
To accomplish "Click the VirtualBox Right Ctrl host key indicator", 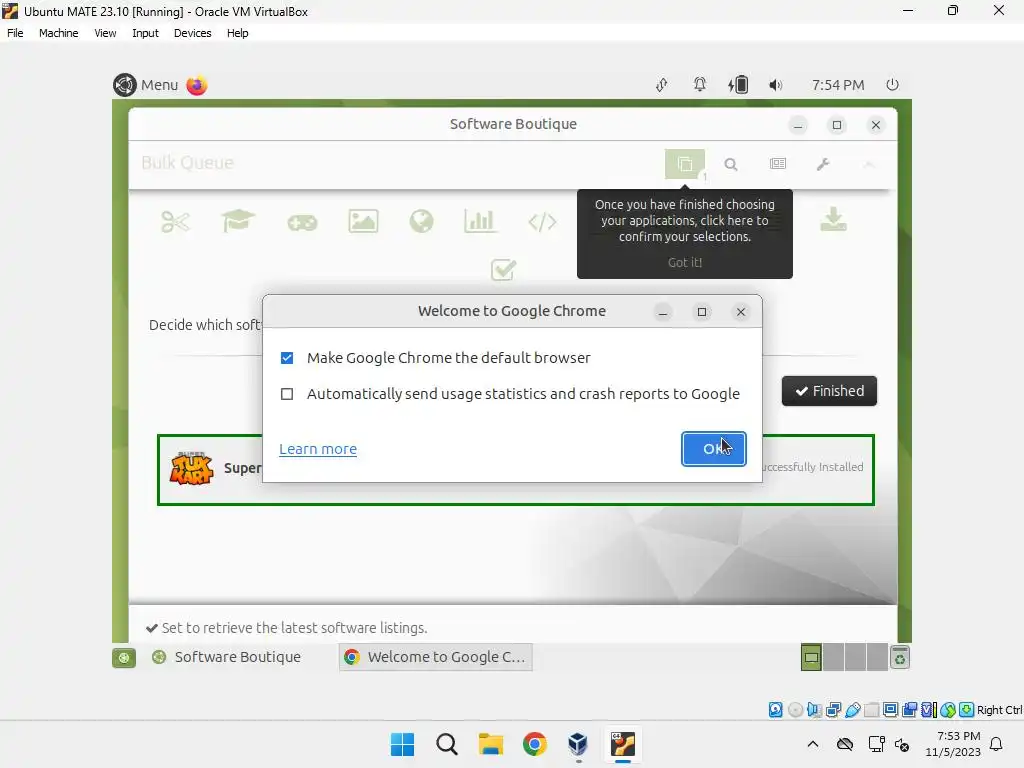I will (x=999, y=710).
